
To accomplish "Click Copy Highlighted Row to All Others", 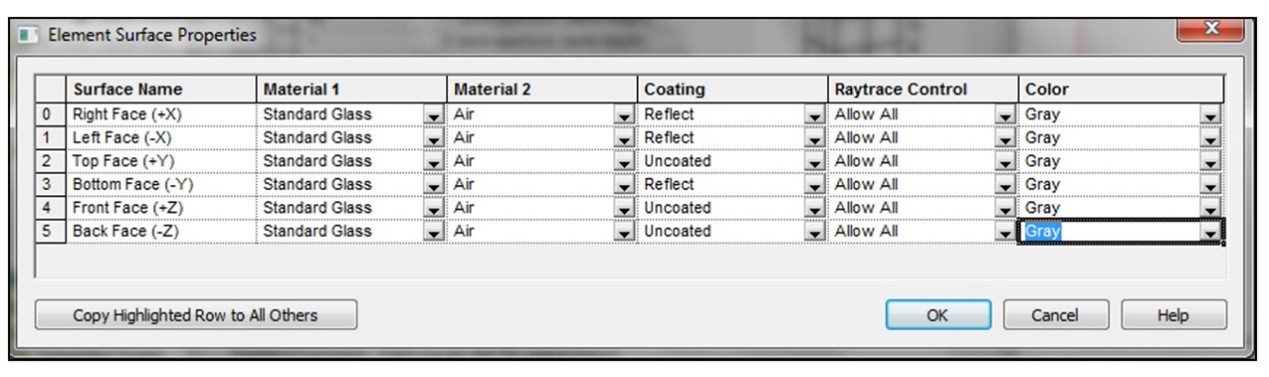I will [195, 315].
